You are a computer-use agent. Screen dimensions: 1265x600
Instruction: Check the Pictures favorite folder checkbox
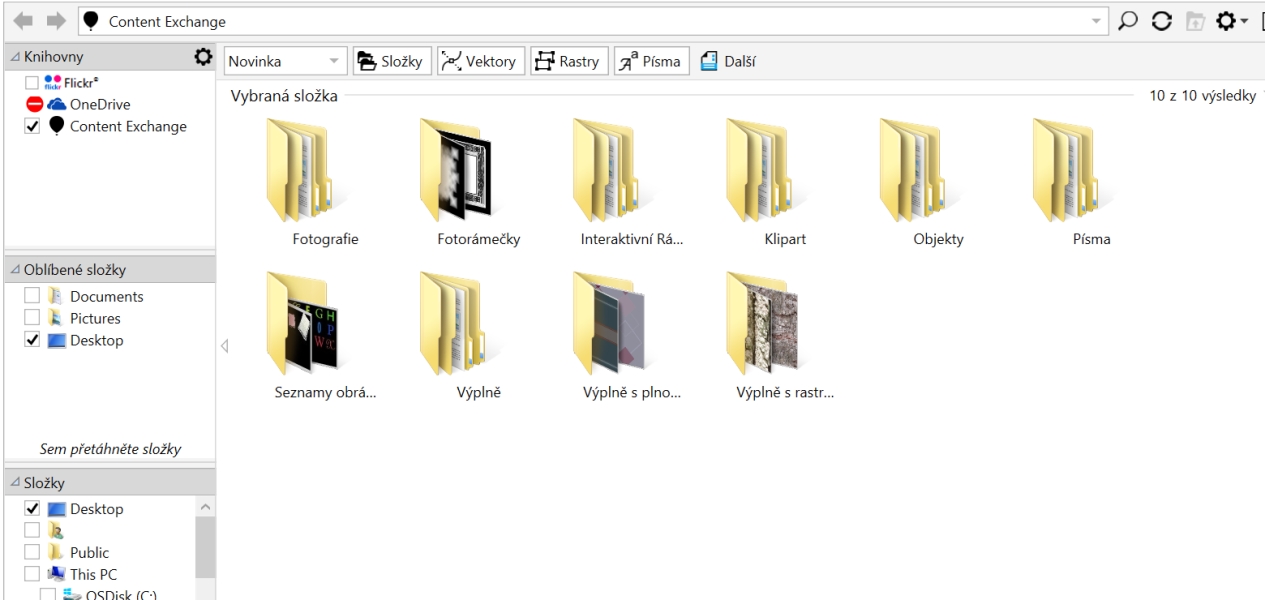pos(32,319)
